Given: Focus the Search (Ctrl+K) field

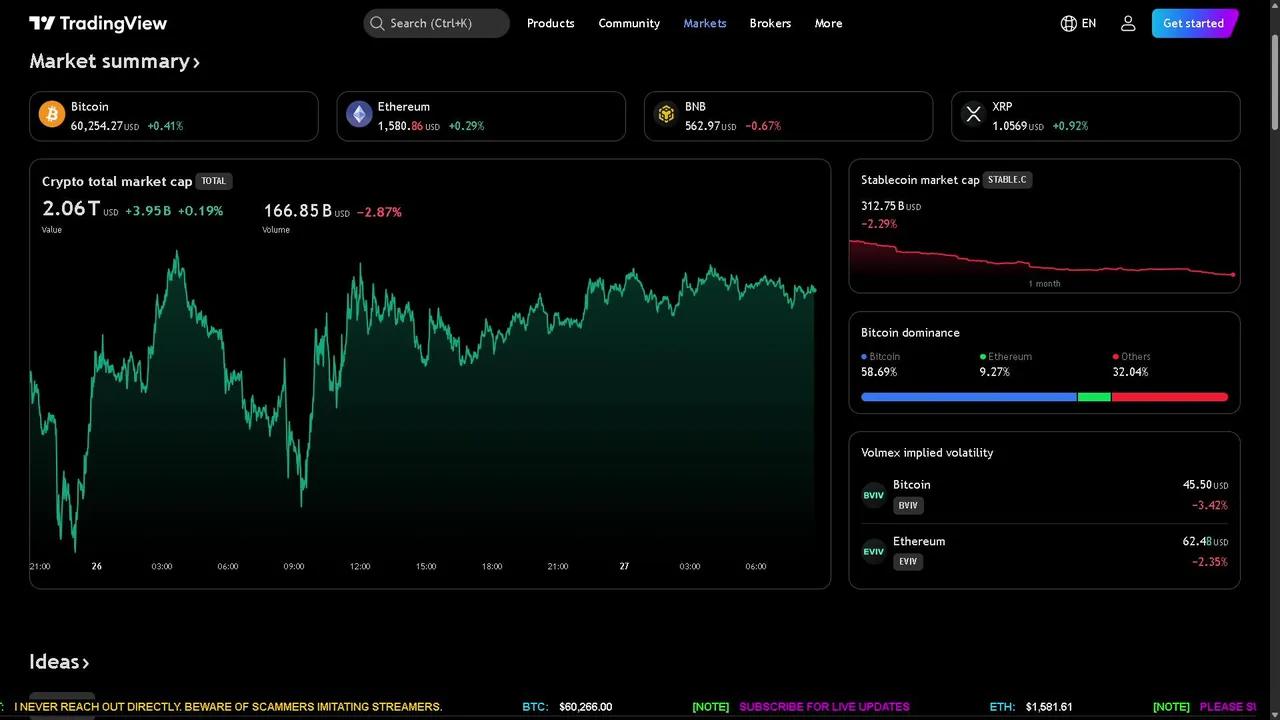Looking at the screenshot, I should click(436, 23).
